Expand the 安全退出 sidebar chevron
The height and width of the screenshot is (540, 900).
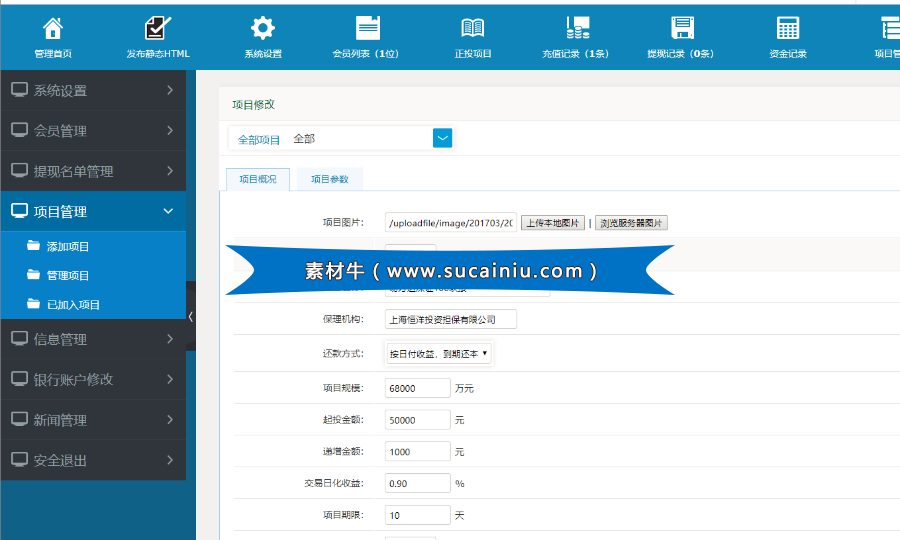click(170, 460)
